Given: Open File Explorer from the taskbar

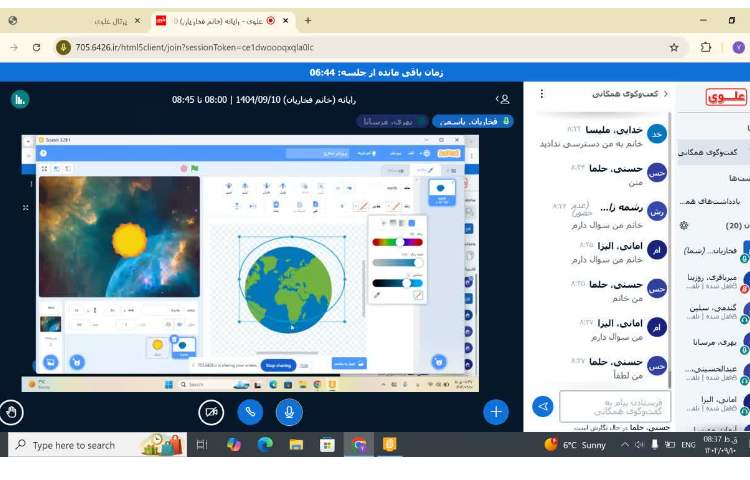Looking at the screenshot, I should pos(296,445).
